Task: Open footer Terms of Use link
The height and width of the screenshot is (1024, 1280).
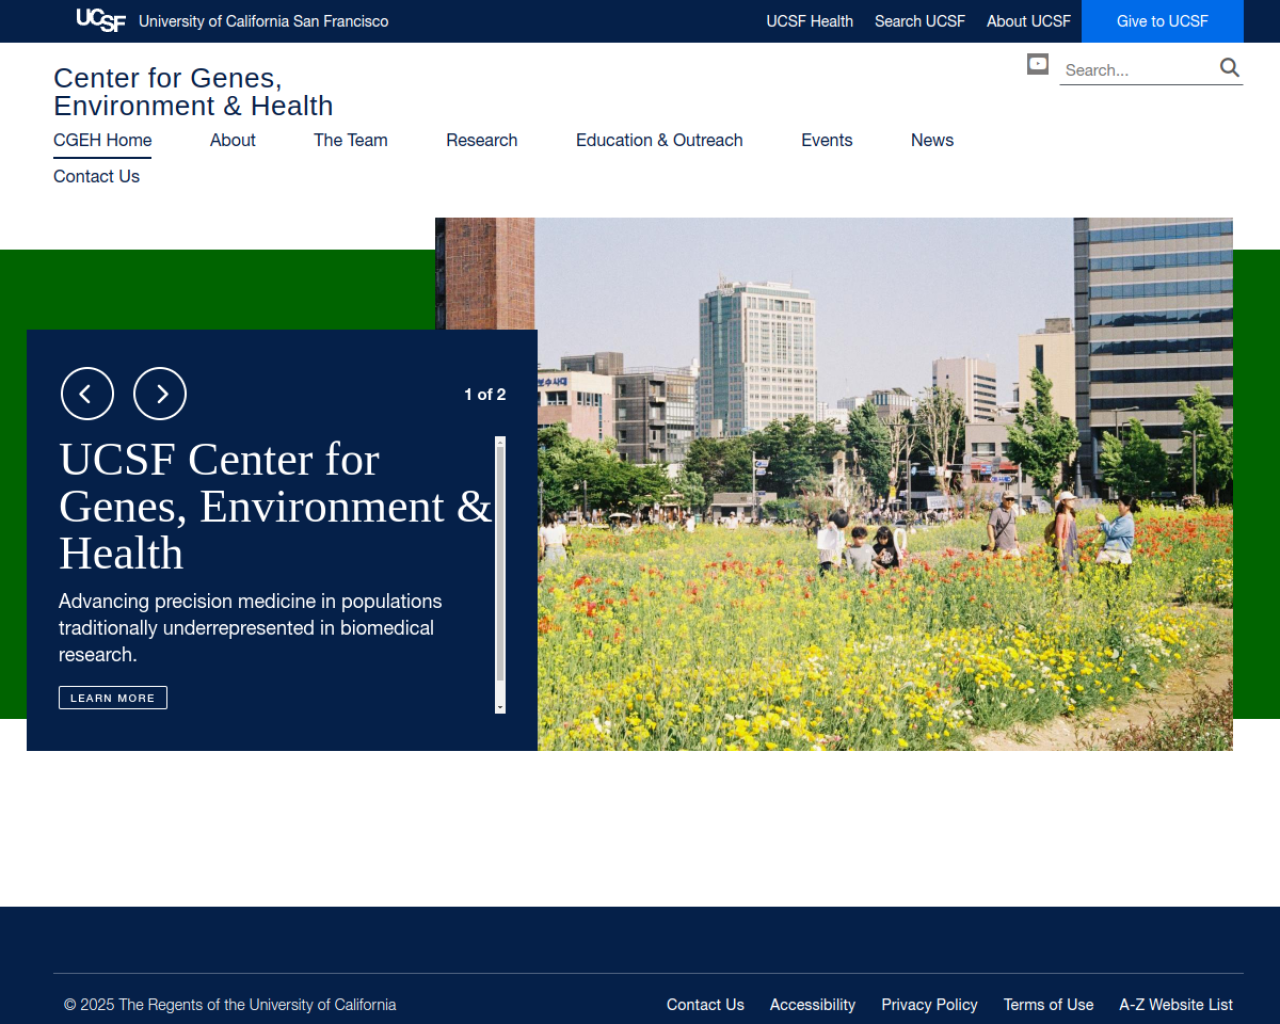Action: [1048, 1004]
